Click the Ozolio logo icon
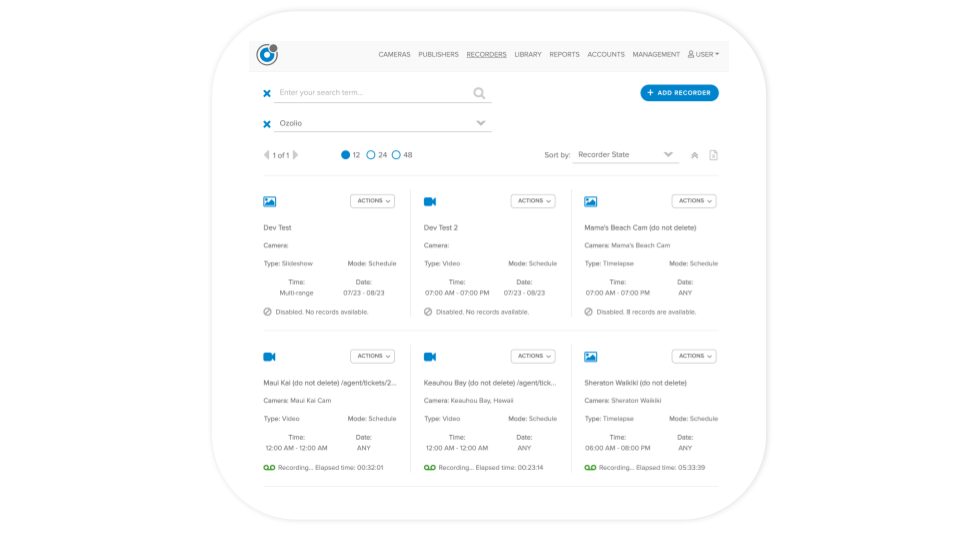Viewport: 960px width, 540px height. 267,54
